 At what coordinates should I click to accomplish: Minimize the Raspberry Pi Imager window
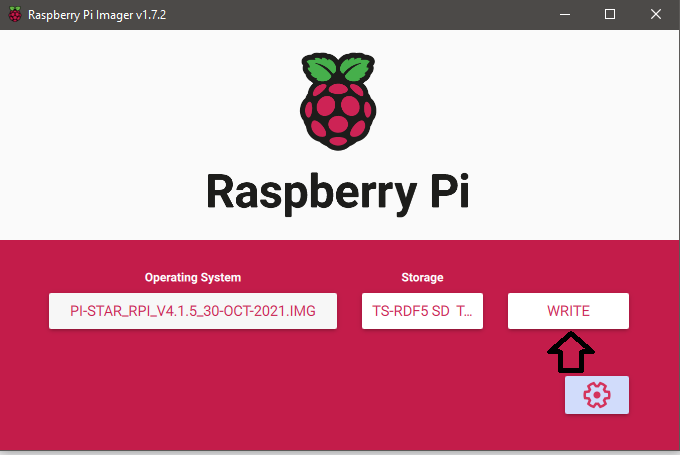565,14
